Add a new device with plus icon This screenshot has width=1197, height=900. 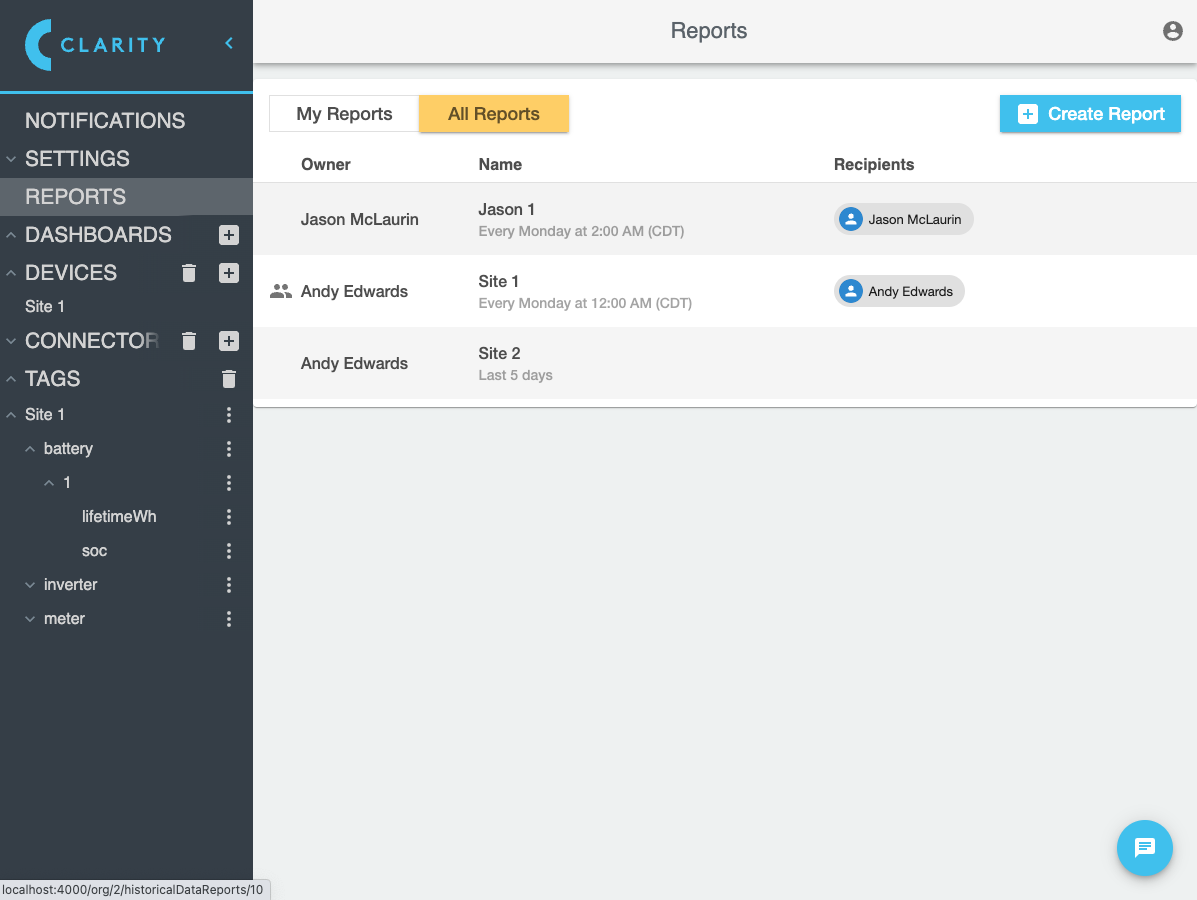[229, 273]
